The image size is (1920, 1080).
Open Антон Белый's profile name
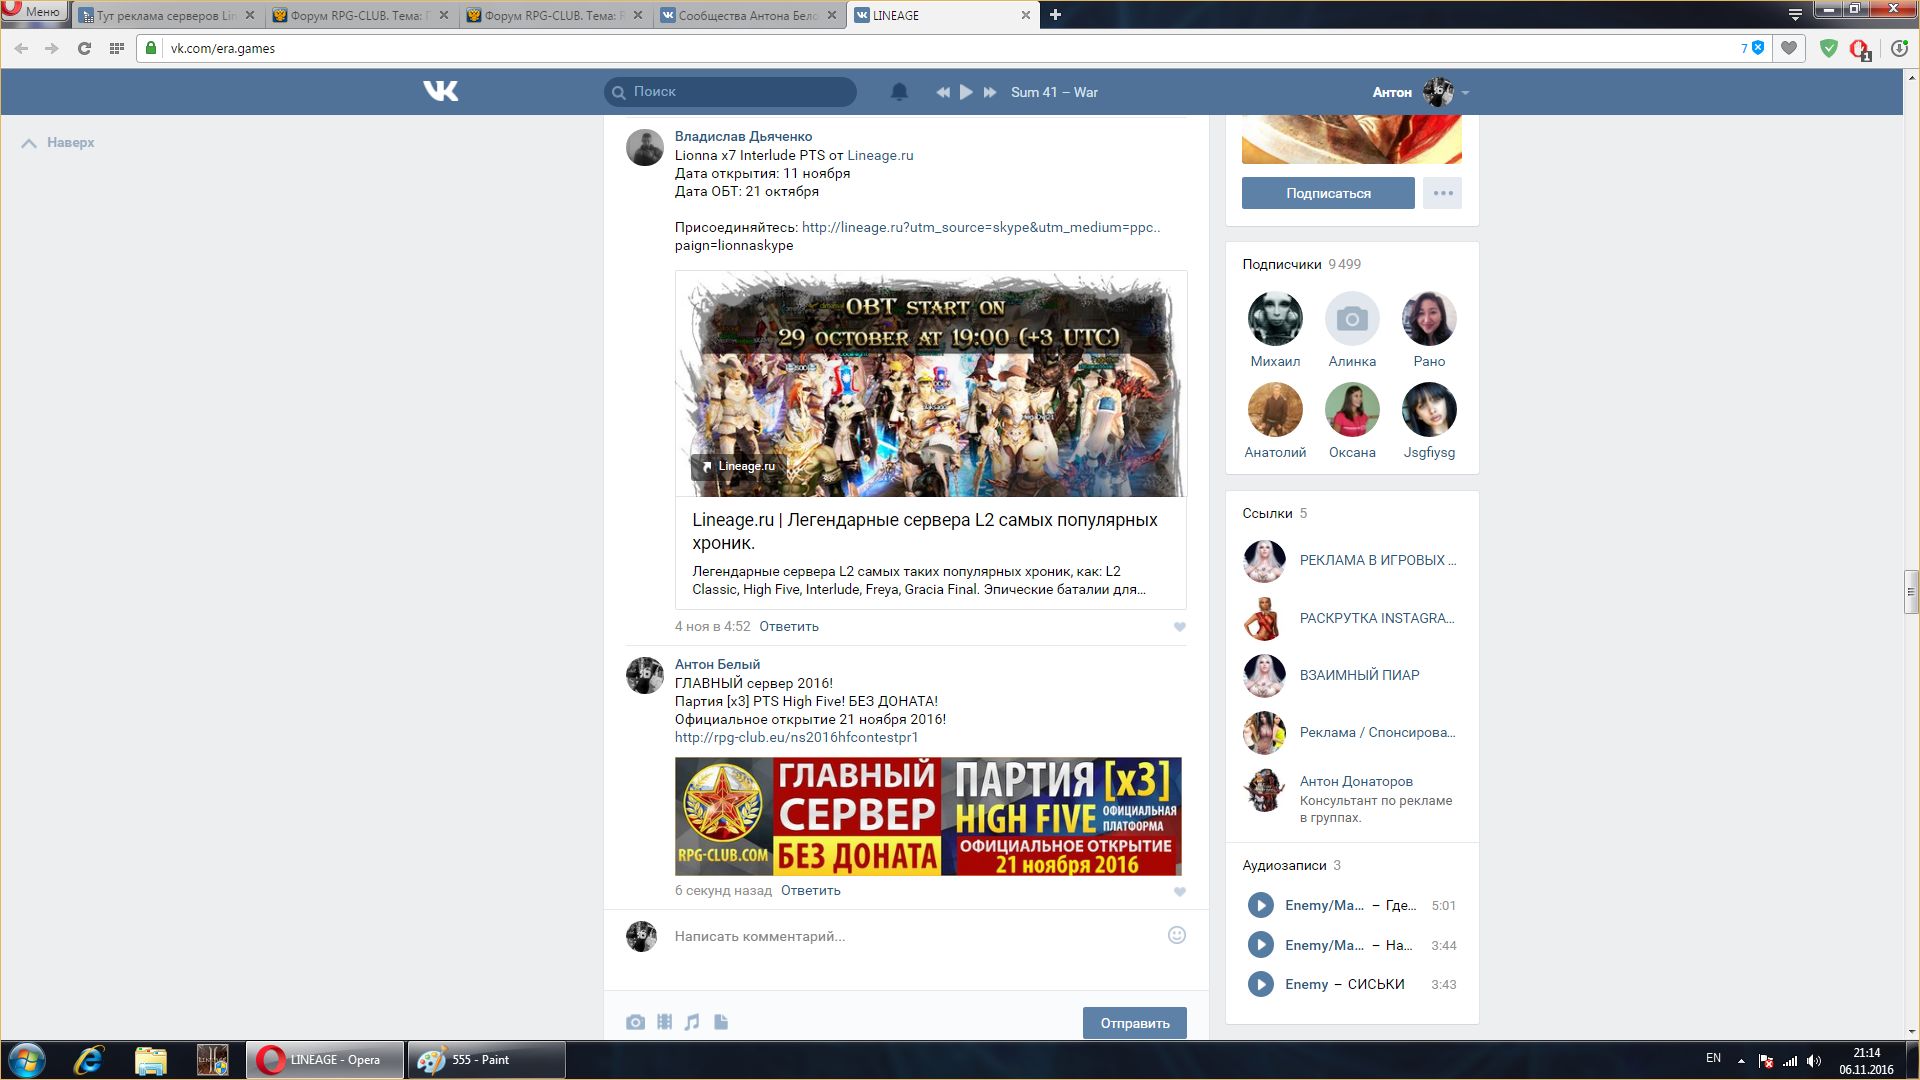pyautogui.click(x=717, y=664)
